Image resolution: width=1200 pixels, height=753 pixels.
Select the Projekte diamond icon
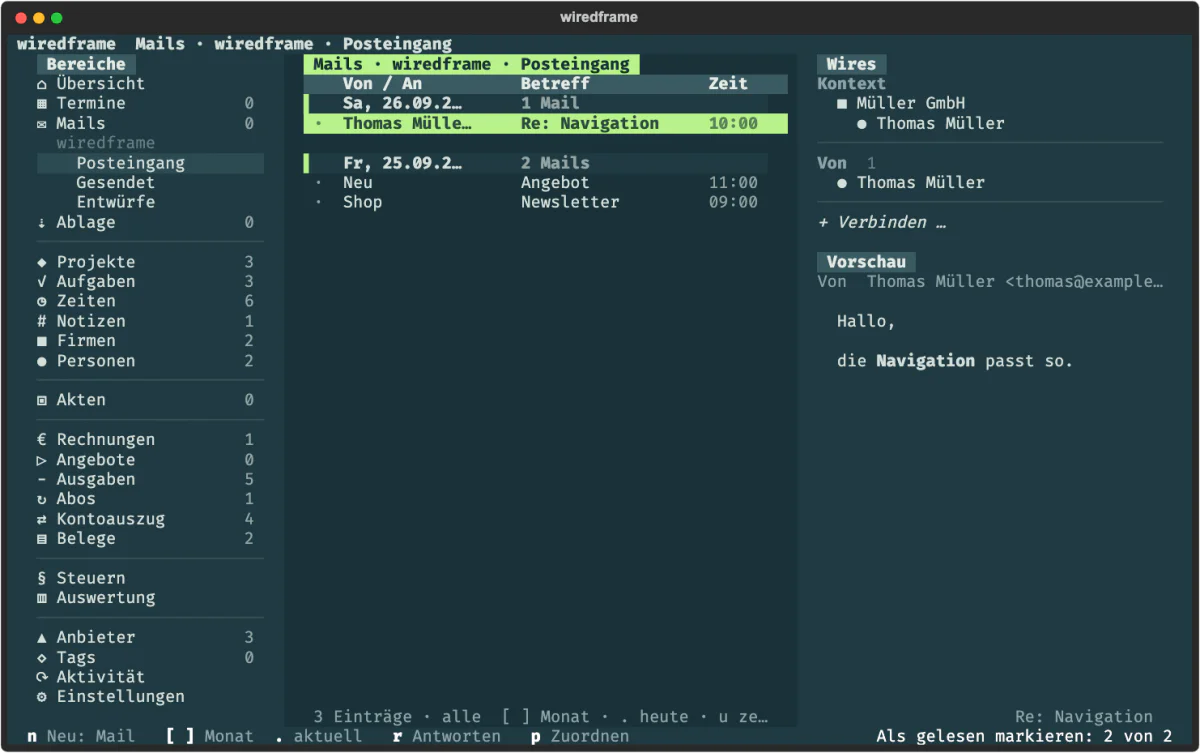42,262
